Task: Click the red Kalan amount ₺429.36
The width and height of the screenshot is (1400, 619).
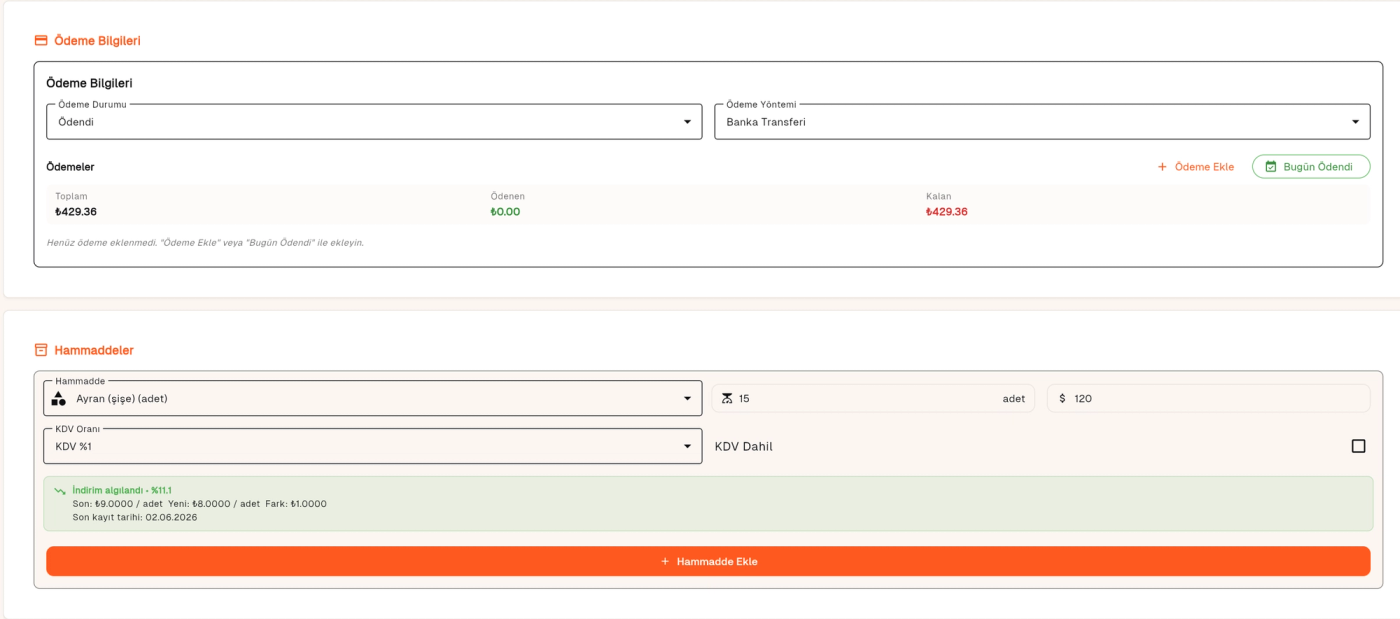Action: (x=947, y=212)
